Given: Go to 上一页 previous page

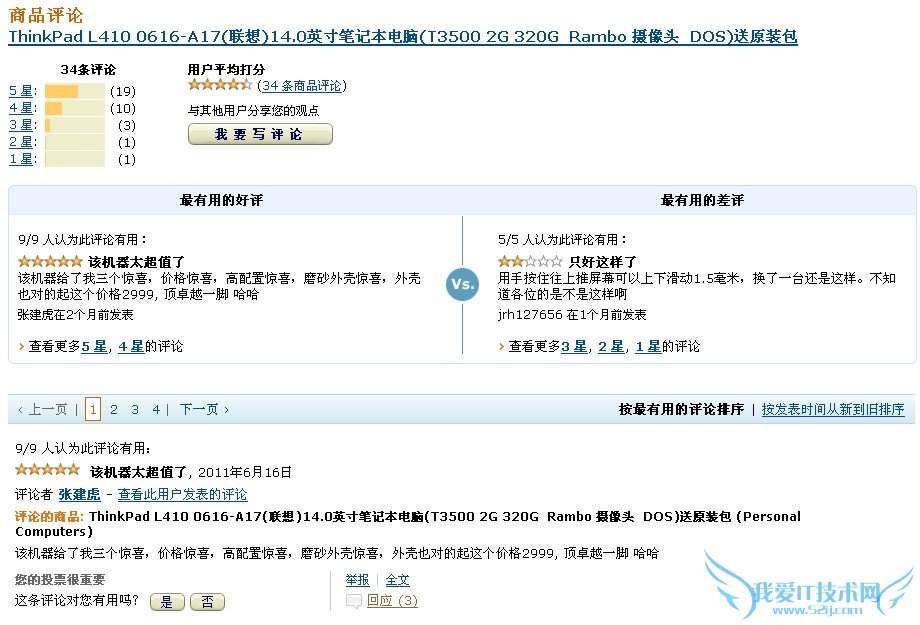Looking at the screenshot, I should [43, 409].
